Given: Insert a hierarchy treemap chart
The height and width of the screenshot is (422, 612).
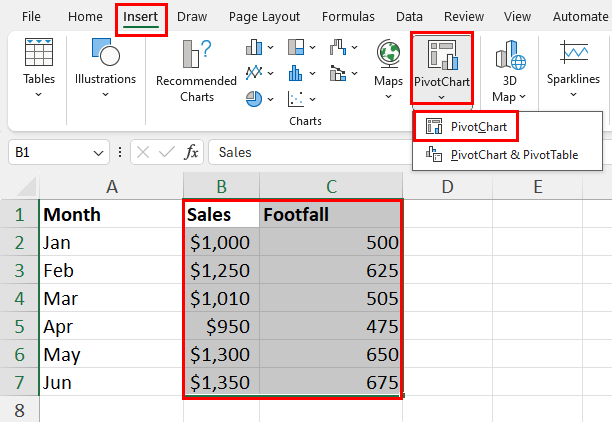Looking at the screenshot, I should (296, 47).
